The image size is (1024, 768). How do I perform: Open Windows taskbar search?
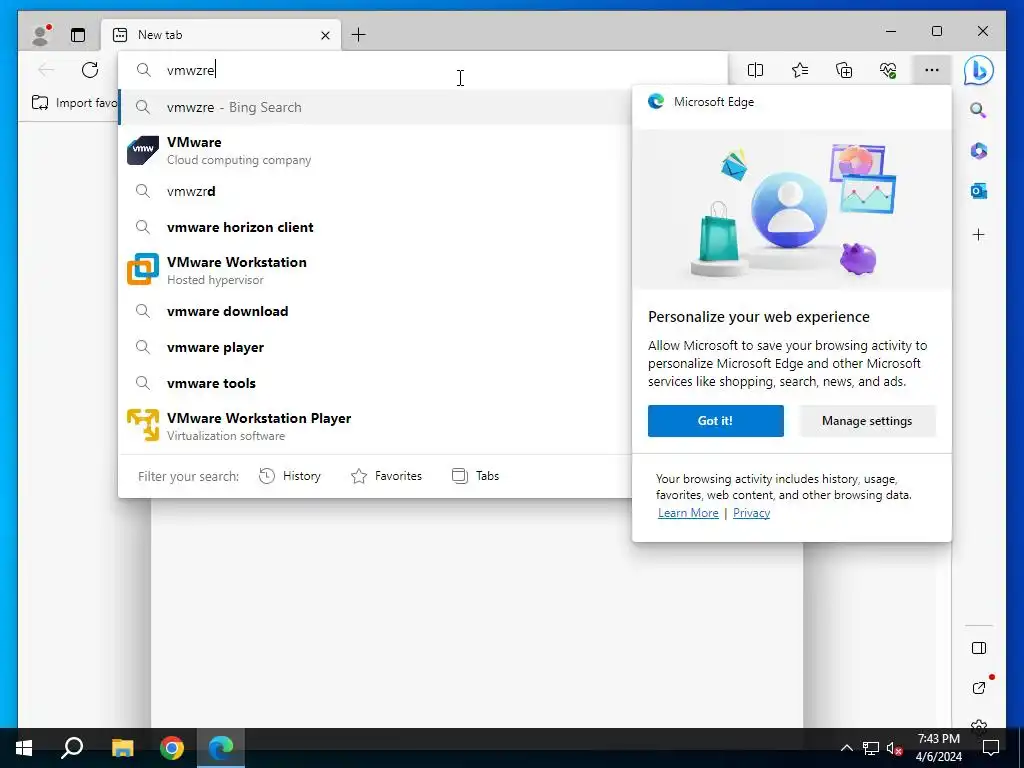[x=72, y=748]
